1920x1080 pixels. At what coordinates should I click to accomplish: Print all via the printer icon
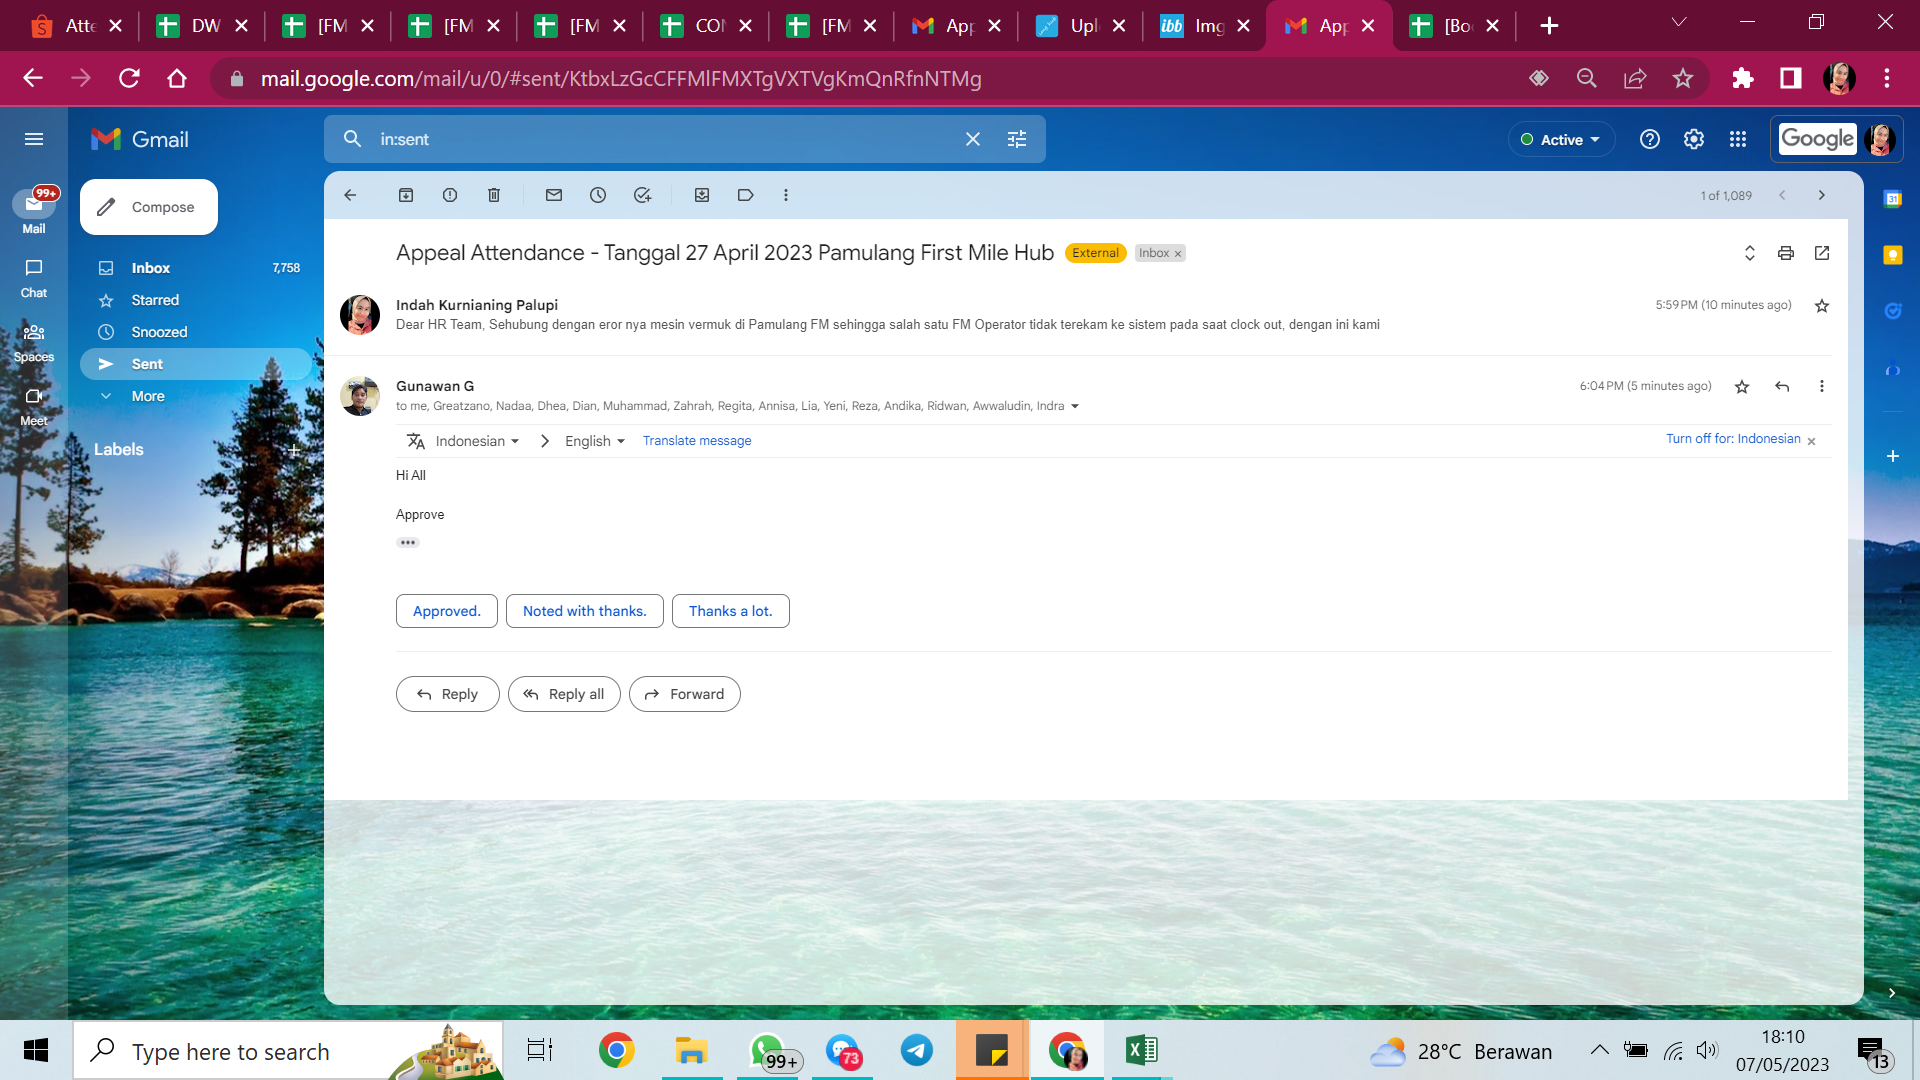point(1786,253)
